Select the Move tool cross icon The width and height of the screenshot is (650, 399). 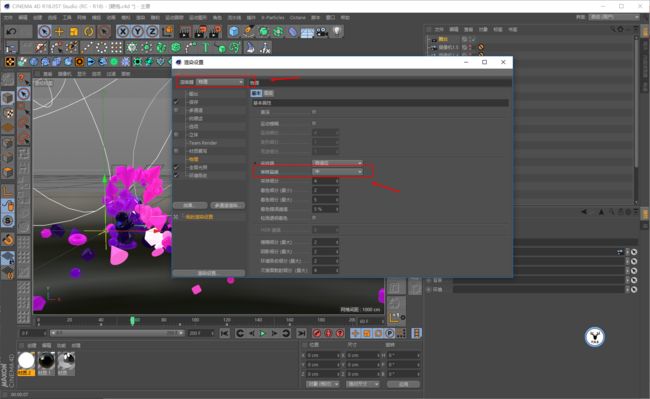pos(59,31)
